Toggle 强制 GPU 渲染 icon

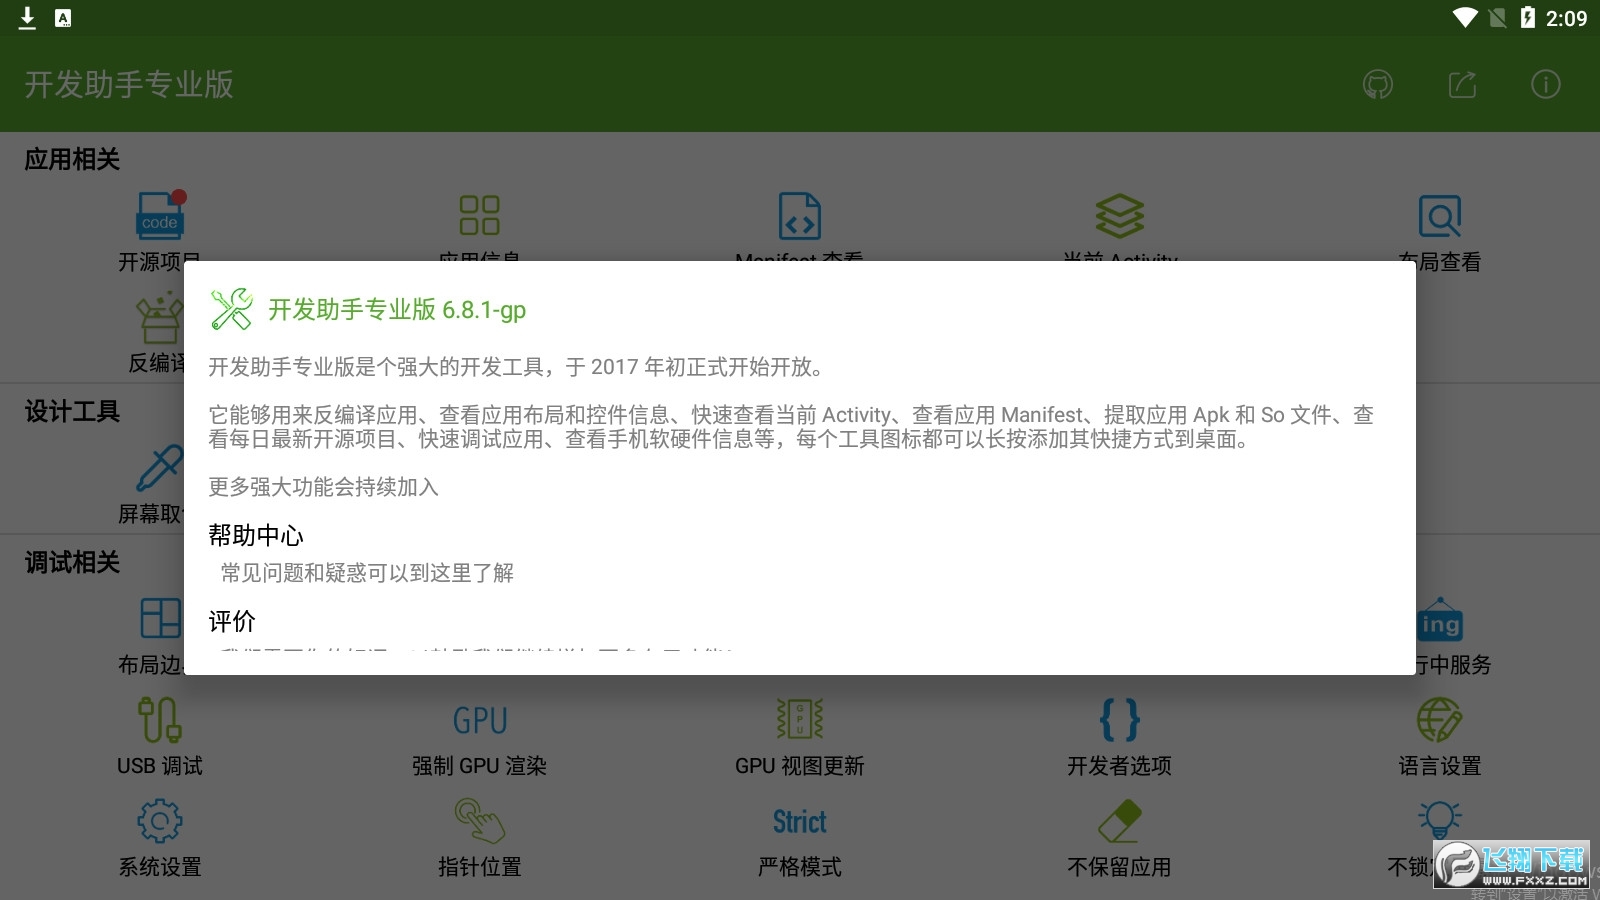480,720
